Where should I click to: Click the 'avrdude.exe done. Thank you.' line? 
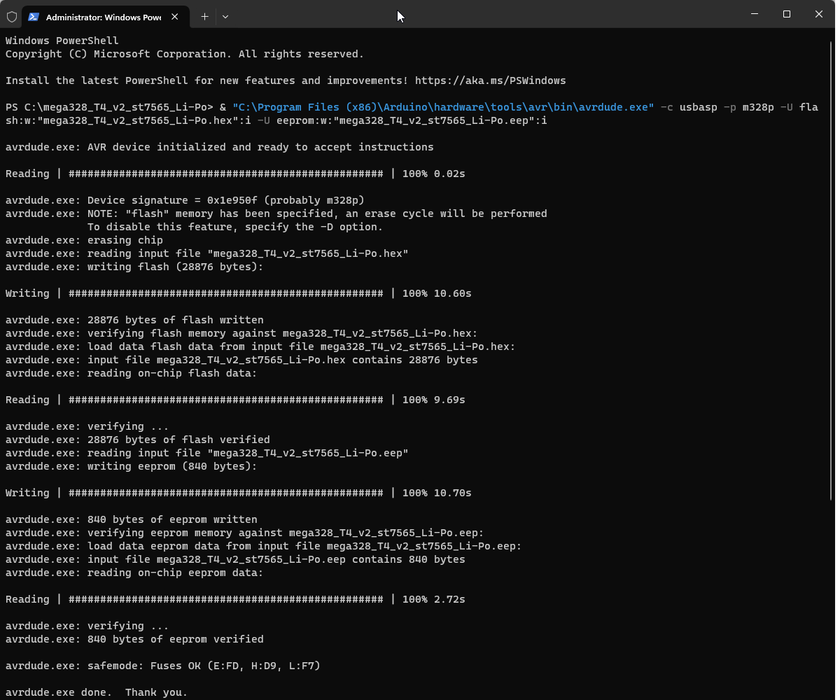(96, 693)
